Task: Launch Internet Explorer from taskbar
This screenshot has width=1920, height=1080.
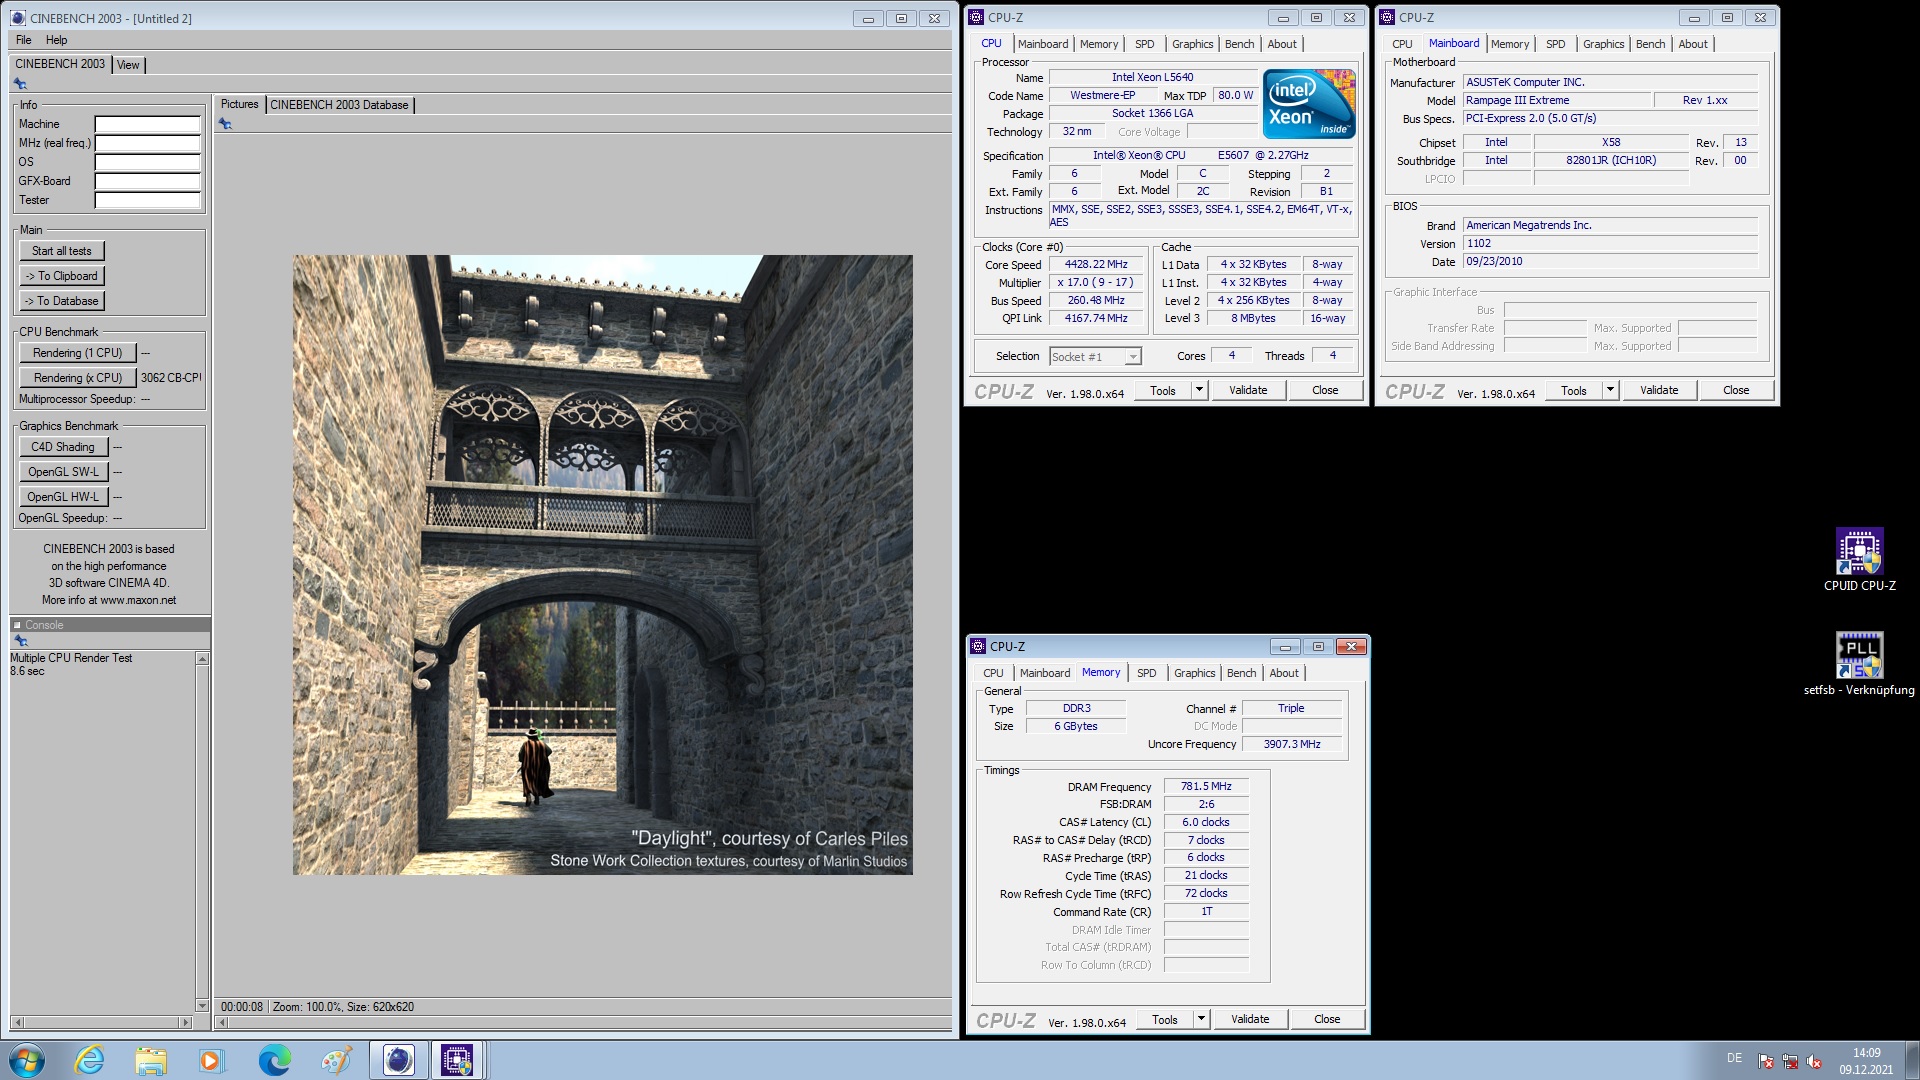Action: coord(90,1060)
